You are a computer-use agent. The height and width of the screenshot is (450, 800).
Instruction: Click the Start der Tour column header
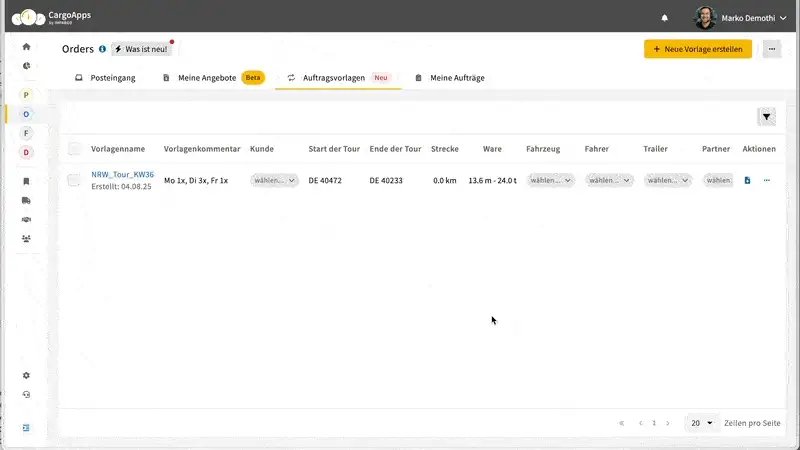(334, 148)
